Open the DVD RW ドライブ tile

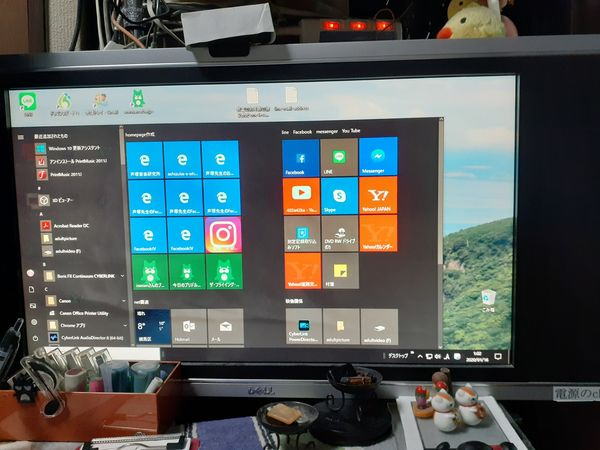click(x=340, y=233)
